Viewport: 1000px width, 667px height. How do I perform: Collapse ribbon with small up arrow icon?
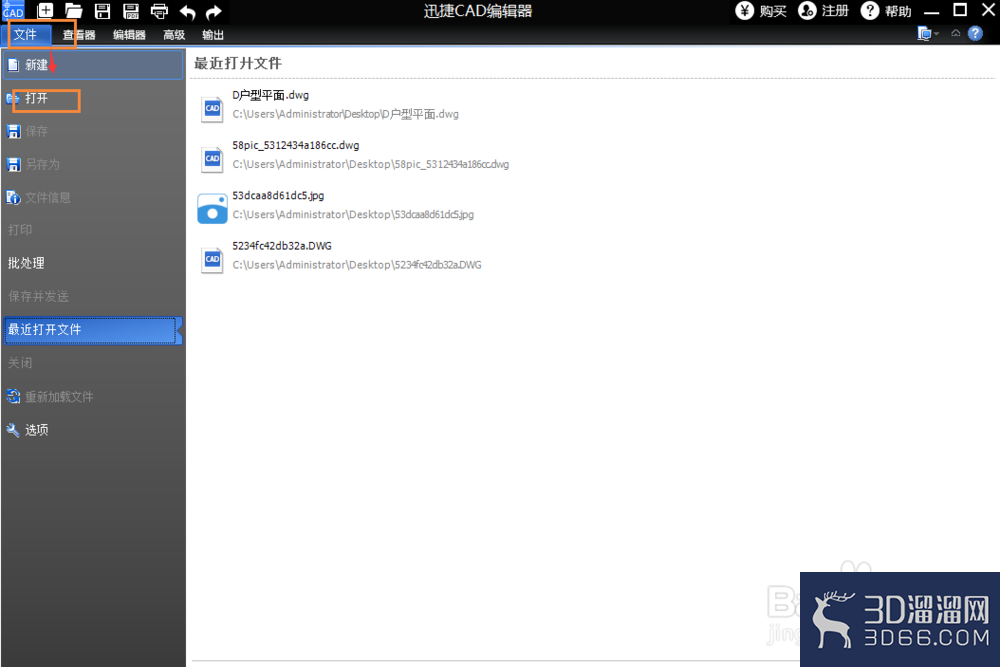click(x=955, y=33)
